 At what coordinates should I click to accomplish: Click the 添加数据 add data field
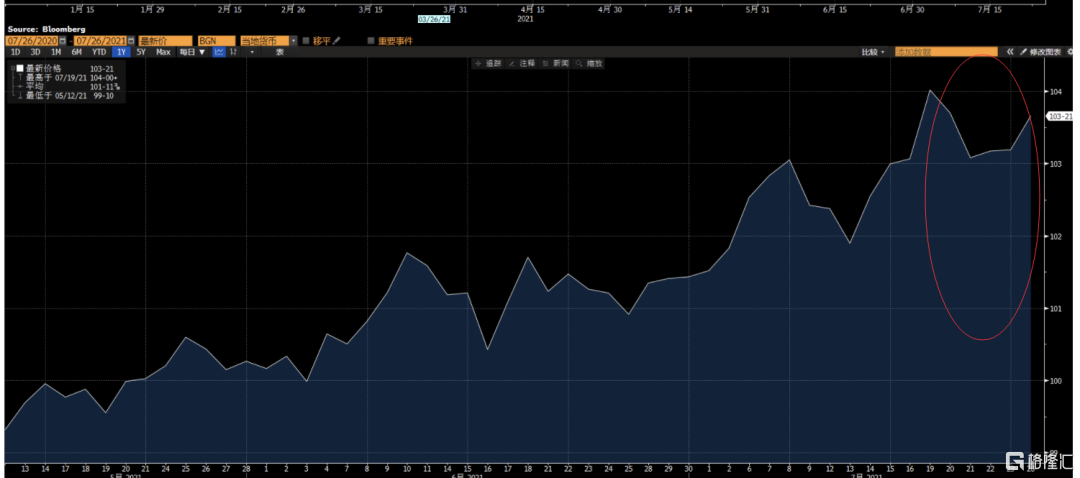click(946, 52)
